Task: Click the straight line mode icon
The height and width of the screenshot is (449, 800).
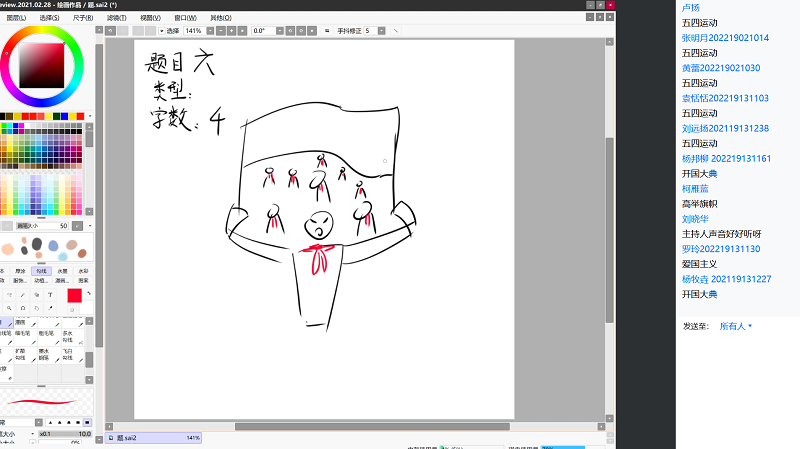Action: click(396, 31)
